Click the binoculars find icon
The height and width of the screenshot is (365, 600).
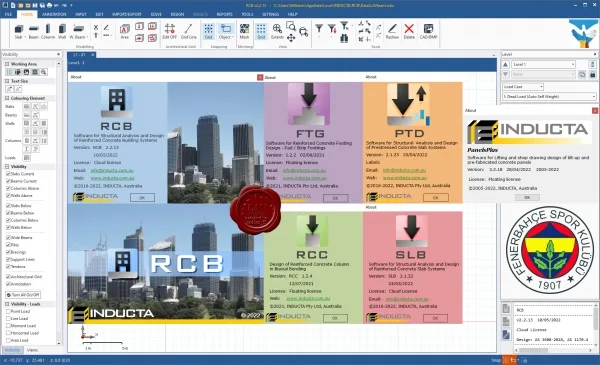[344, 38]
